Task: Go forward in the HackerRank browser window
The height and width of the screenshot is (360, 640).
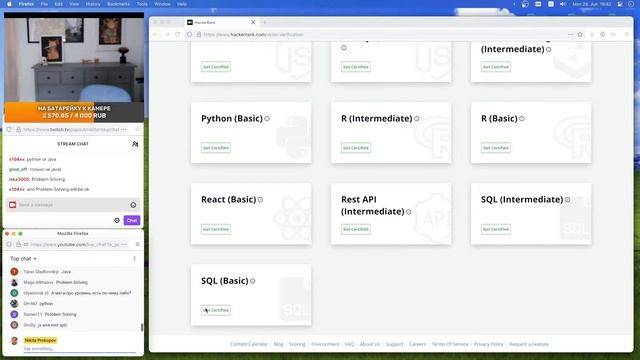Action: click(167, 35)
